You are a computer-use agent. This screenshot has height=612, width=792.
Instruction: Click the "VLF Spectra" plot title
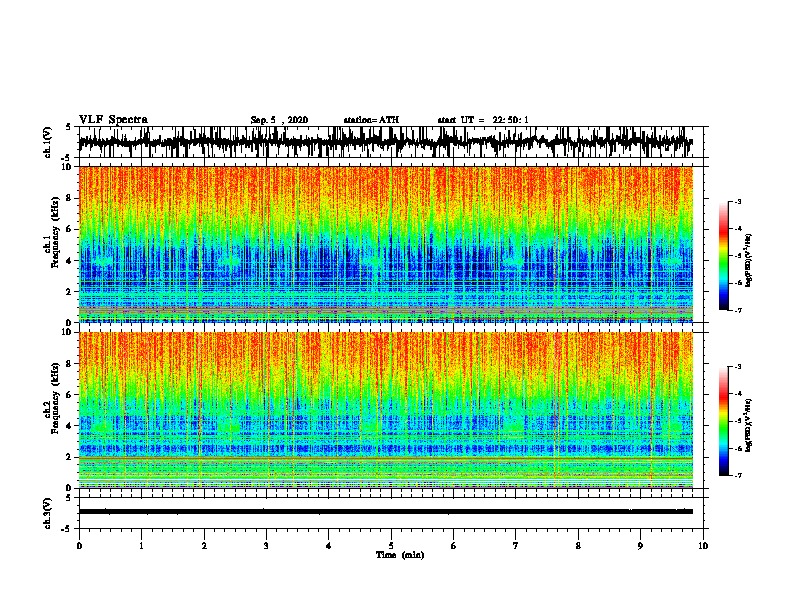point(113,120)
